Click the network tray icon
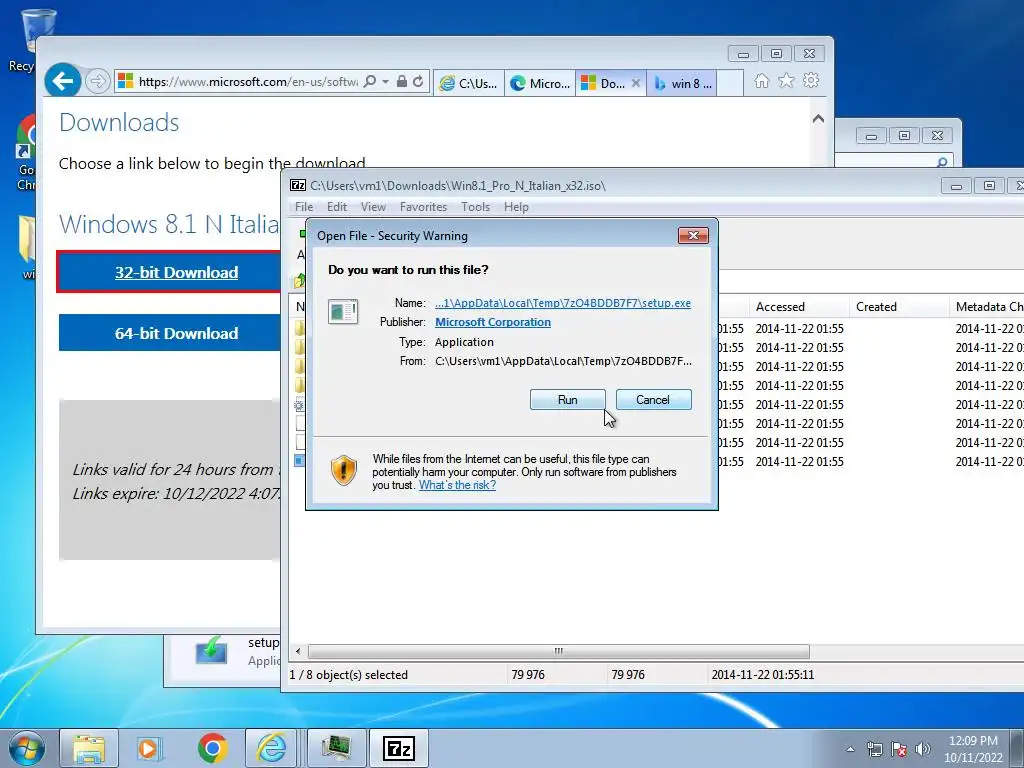The width and height of the screenshot is (1024, 768). (x=874, y=749)
